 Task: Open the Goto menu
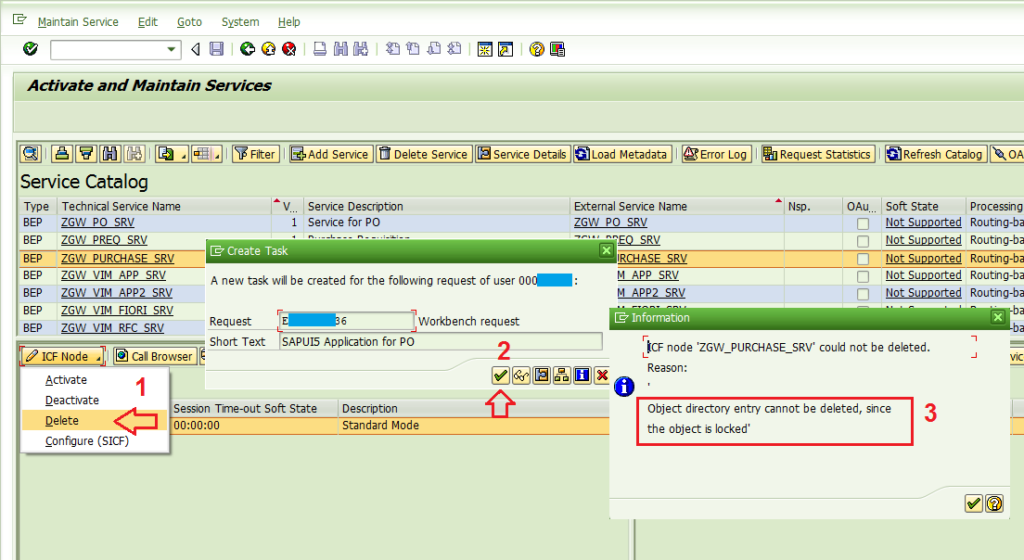(x=189, y=22)
